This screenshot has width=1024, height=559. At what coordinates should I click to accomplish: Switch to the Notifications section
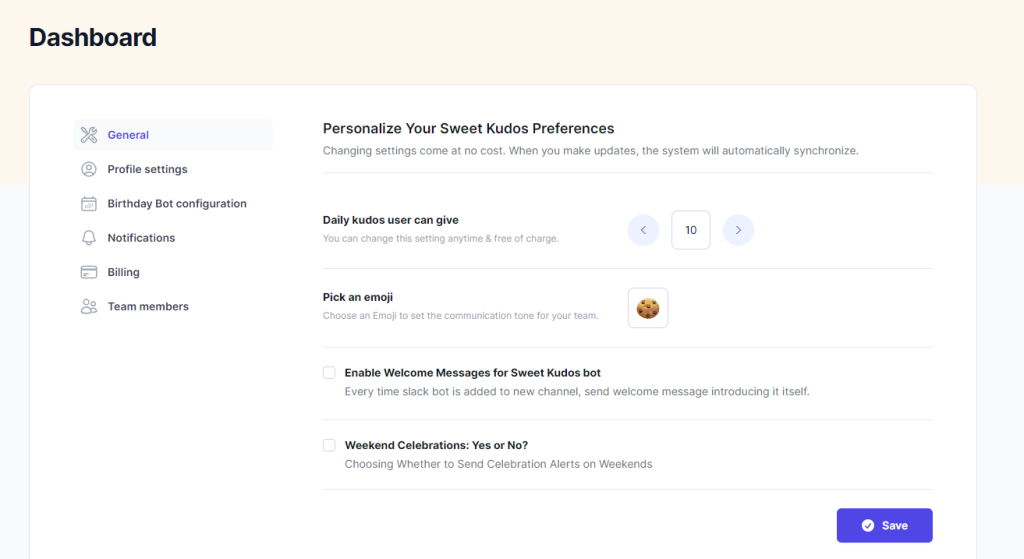pos(141,238)
